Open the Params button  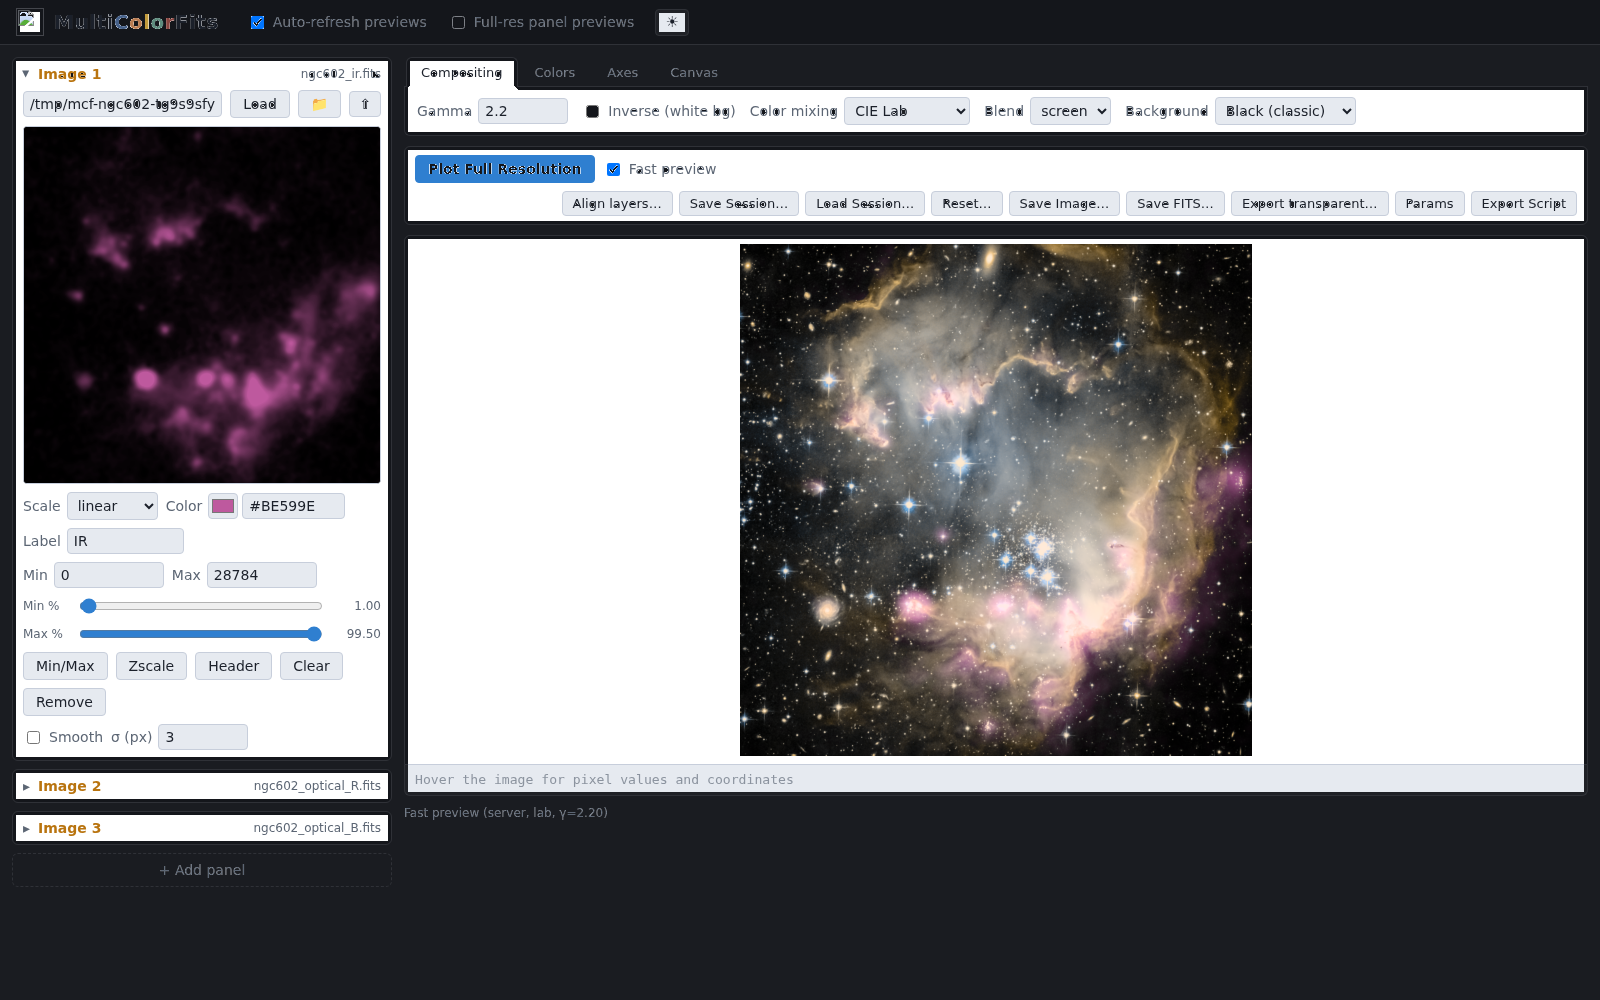[x=1430, y=203]
